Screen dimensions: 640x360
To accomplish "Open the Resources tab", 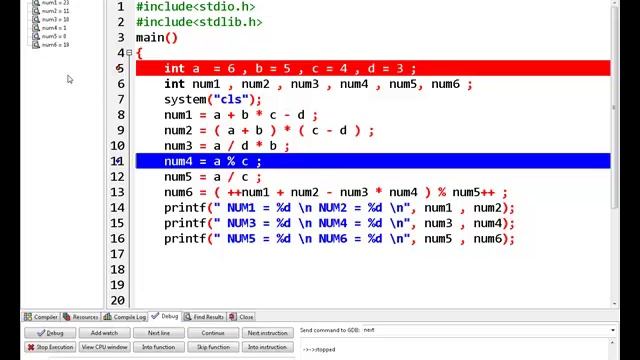I will (81, 317).
